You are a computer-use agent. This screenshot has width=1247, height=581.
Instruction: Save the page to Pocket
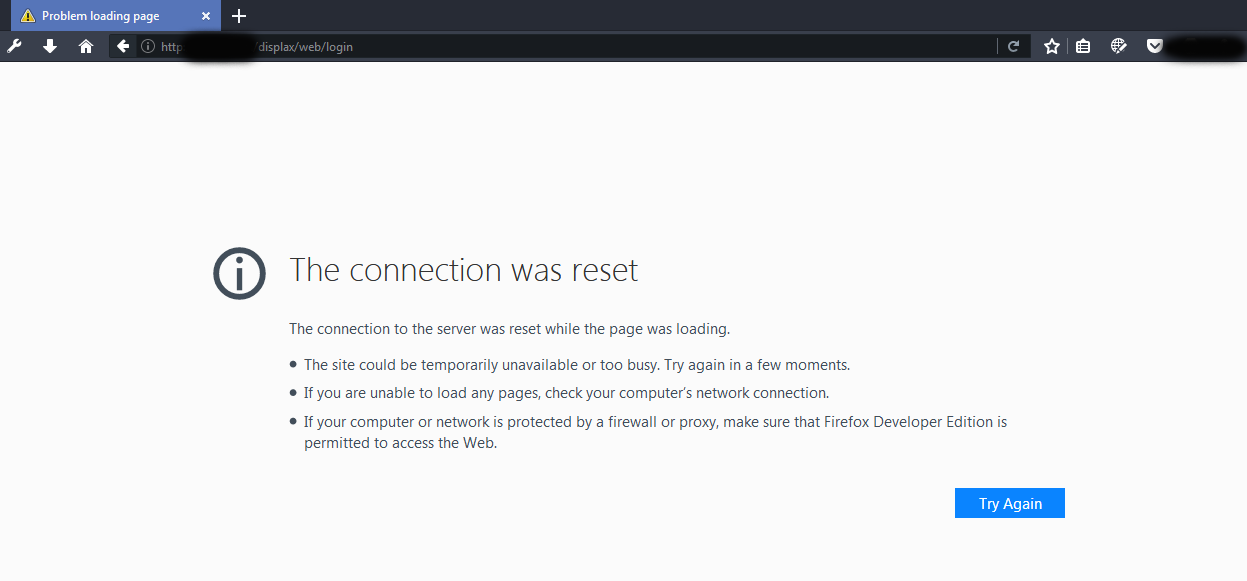[x=1154, y=46]
